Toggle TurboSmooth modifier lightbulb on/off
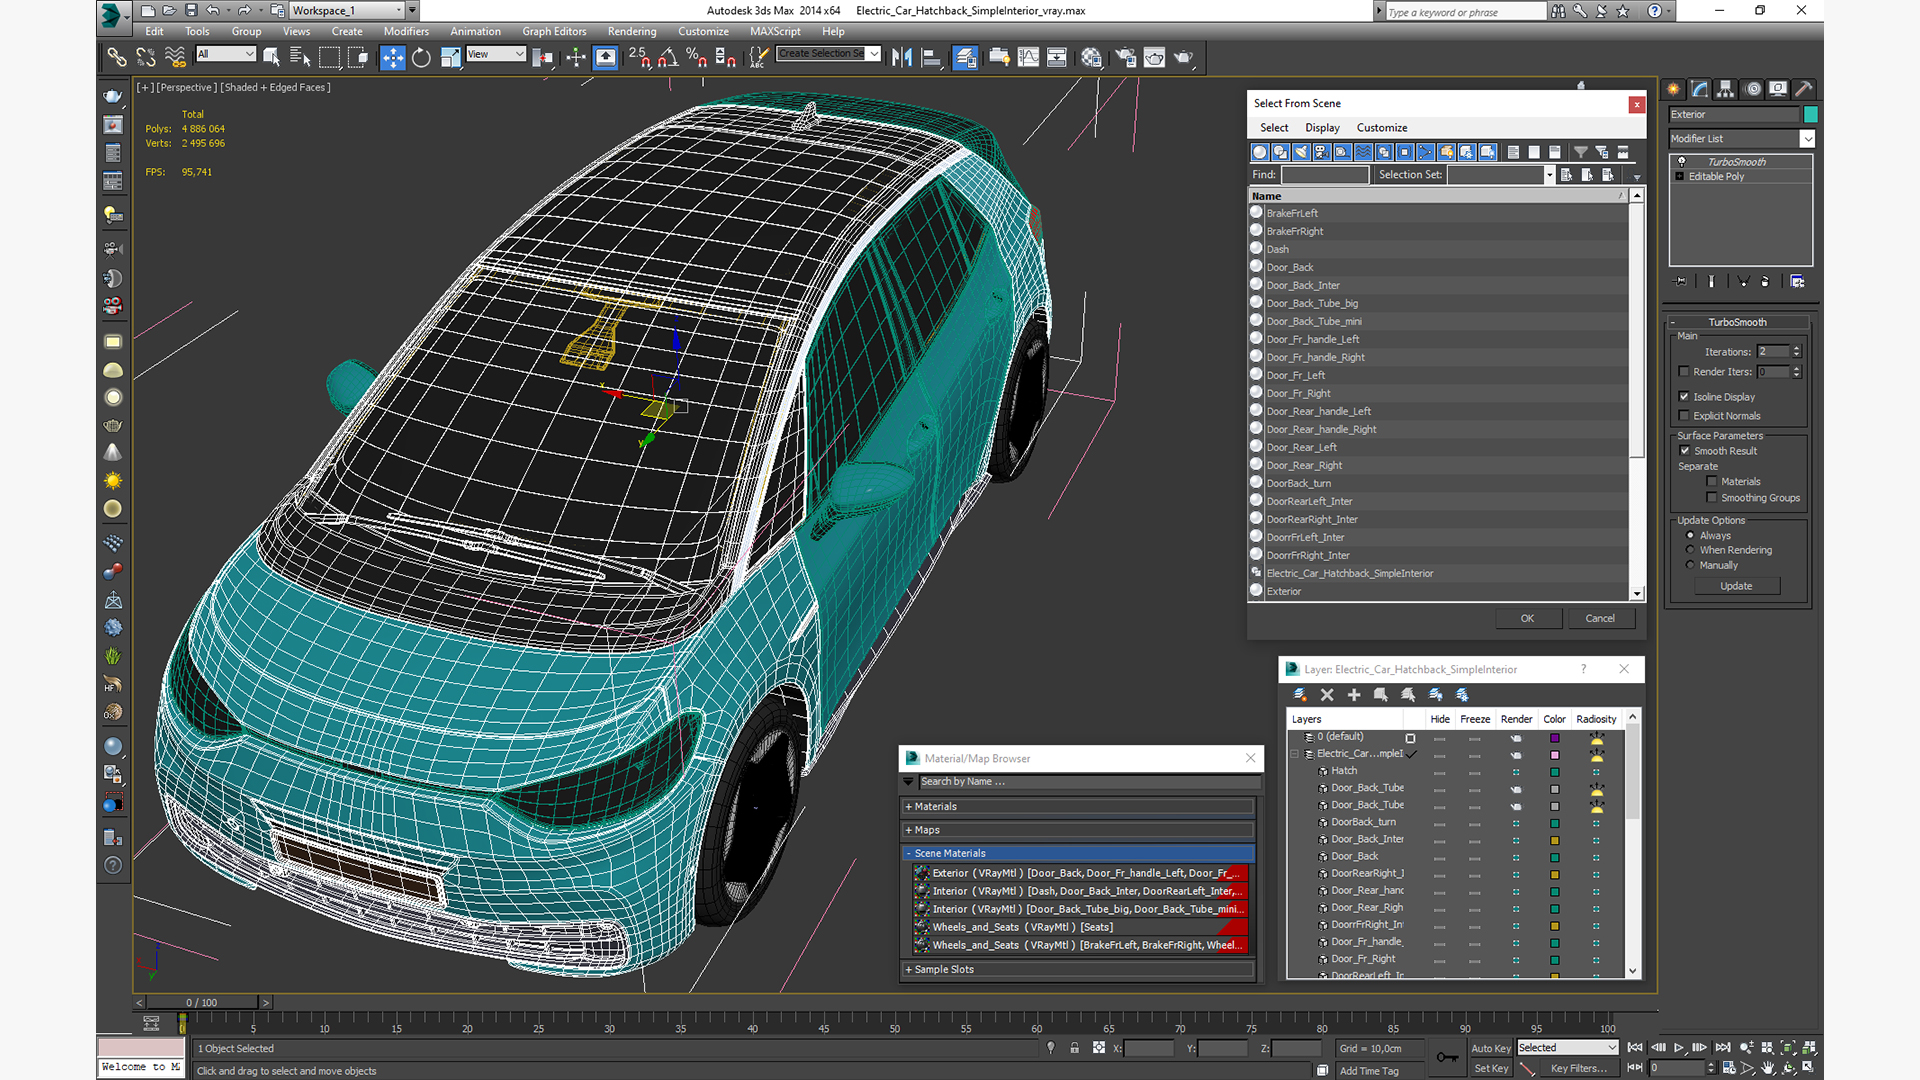This screenshot has height=1080, width=1920. tap(1681, 161)
